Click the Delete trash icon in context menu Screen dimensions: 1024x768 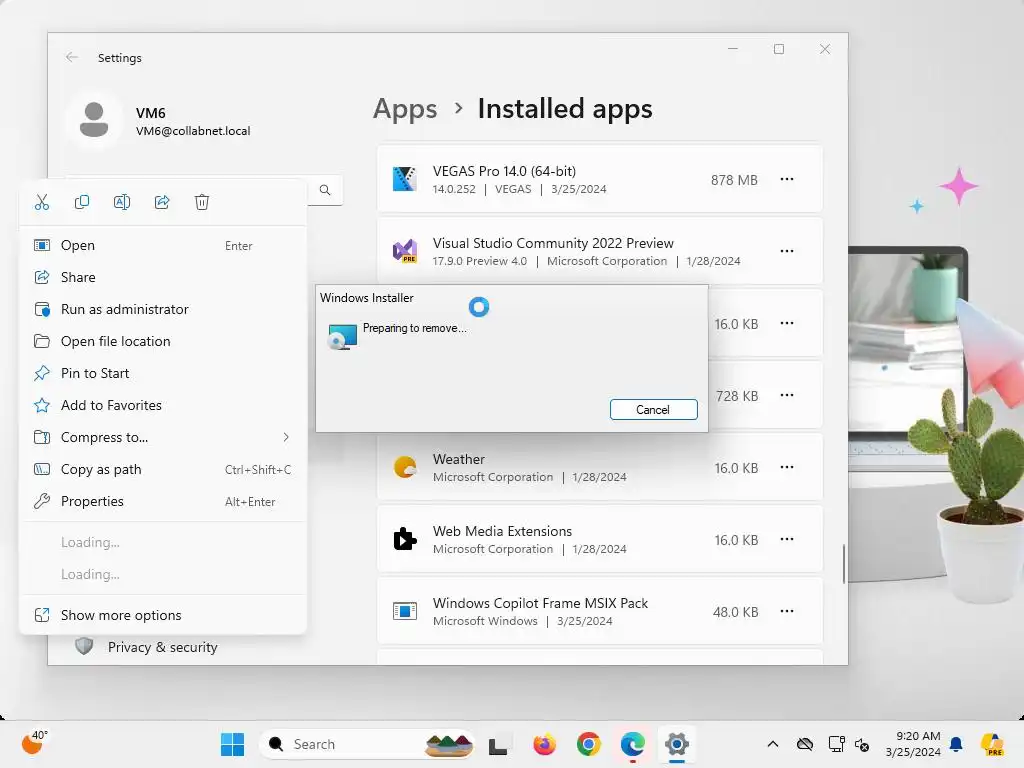point(202,202)
